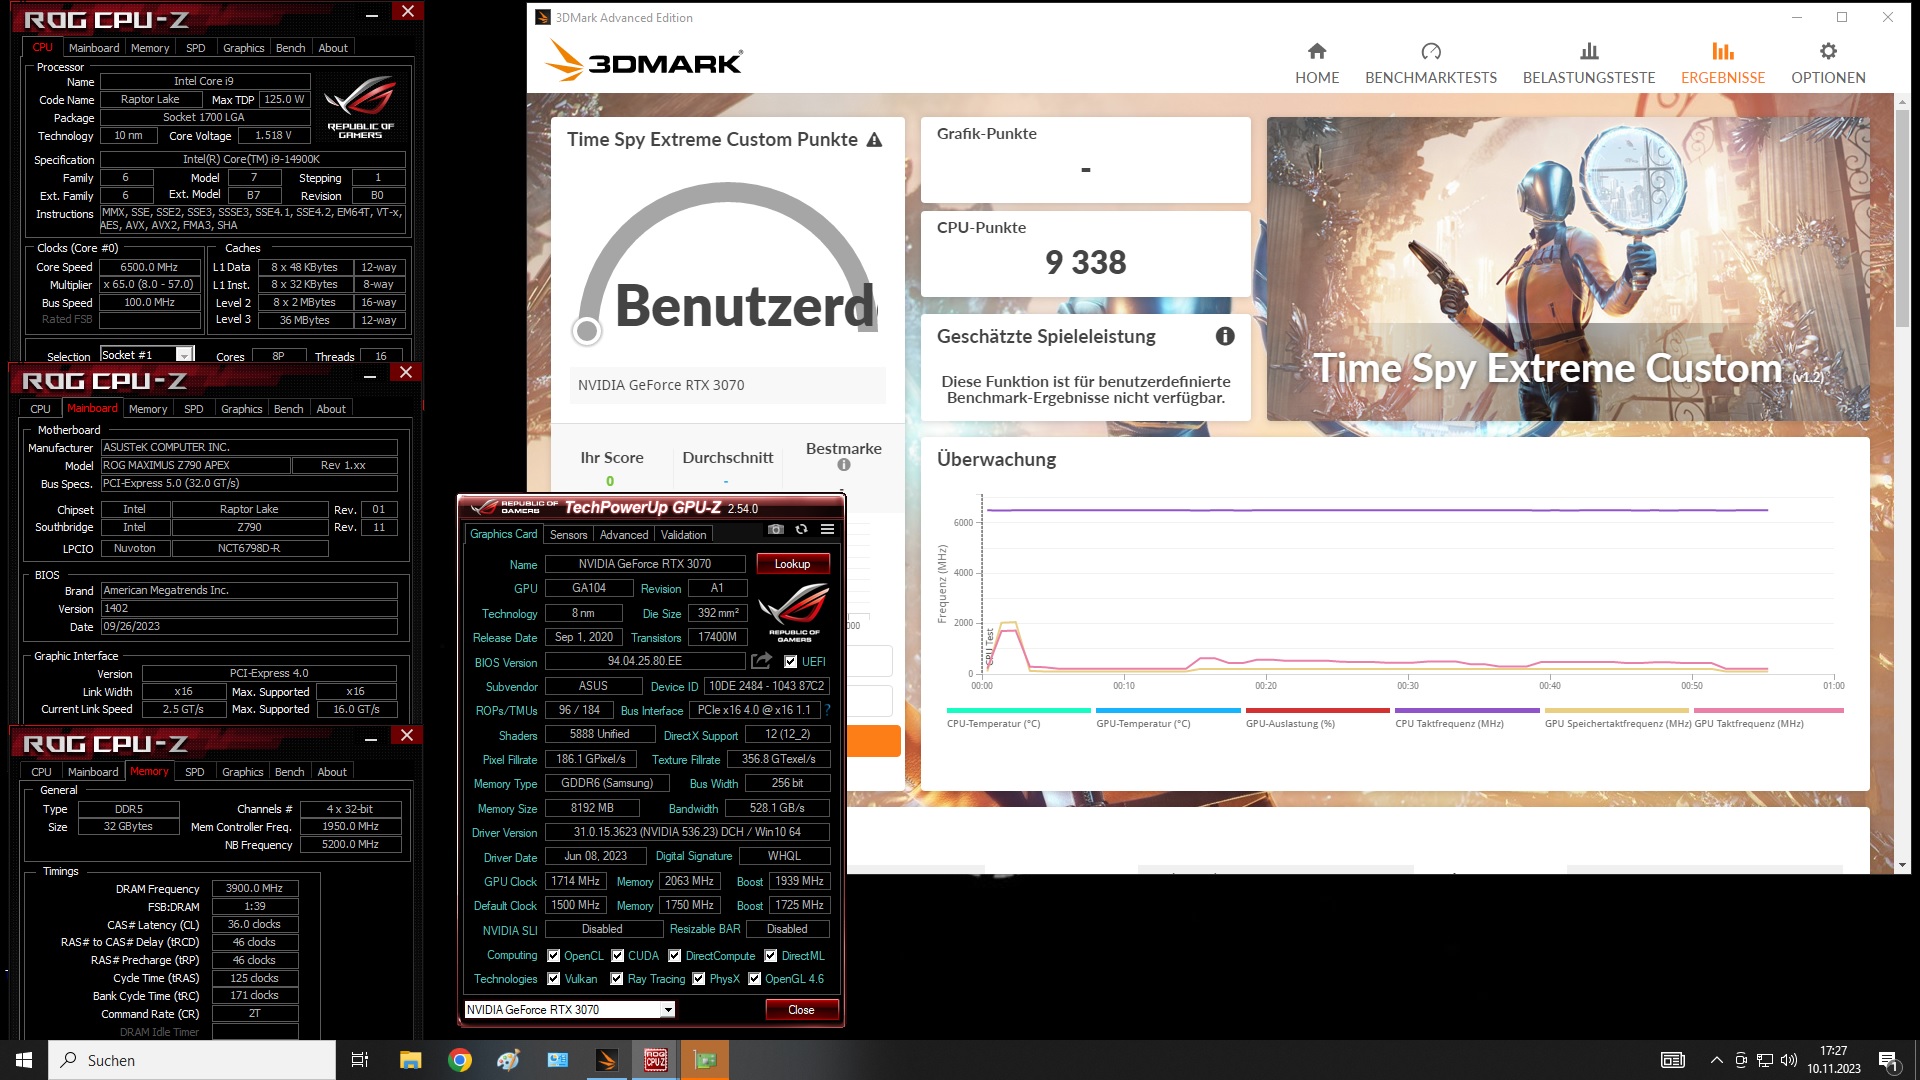The height and width of the screenshot is (1080, 1920).
Task: Open the GPU-Z hamburger menu
Action: coord(827,529)
